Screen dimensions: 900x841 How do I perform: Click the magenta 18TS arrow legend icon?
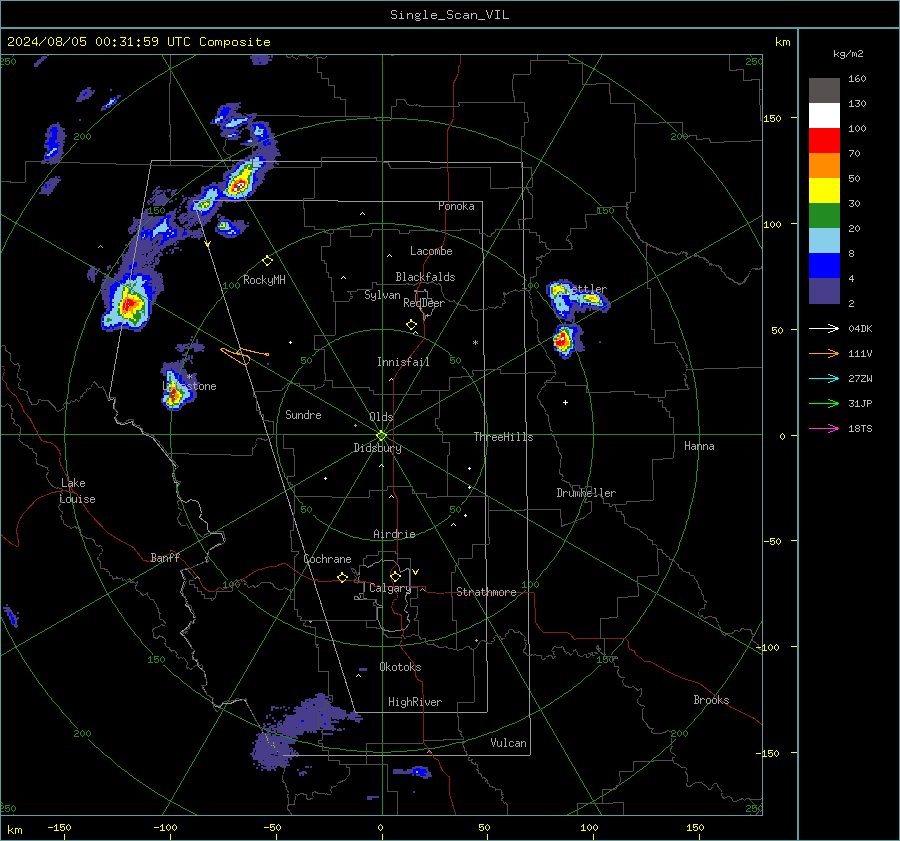pyautogui.click(x=824, y=428)
